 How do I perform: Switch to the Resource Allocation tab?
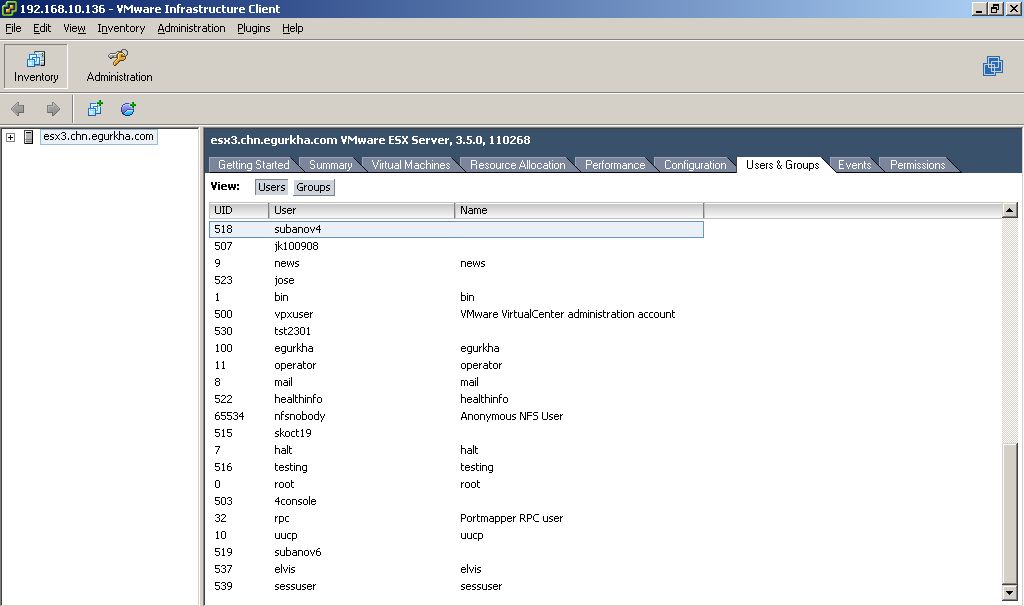517,165
